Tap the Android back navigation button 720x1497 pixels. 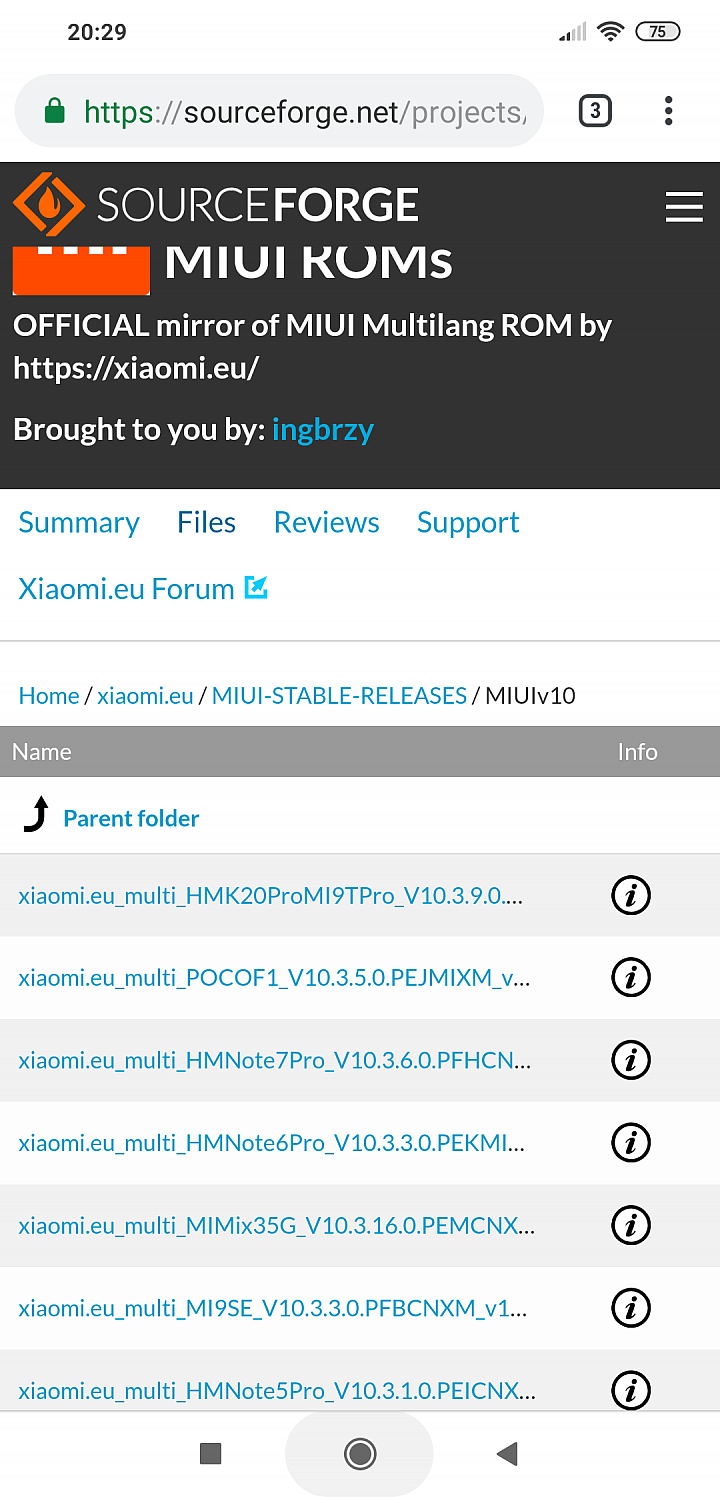tap(507, 1453)
